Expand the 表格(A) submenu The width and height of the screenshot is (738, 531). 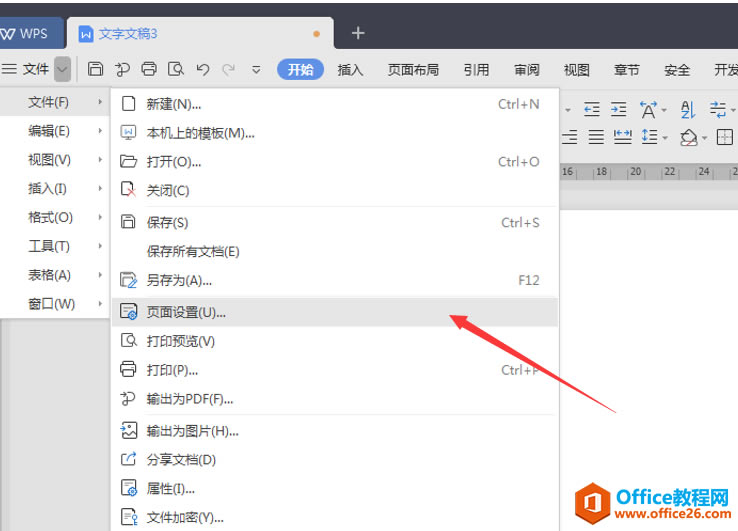pos(55,275)
